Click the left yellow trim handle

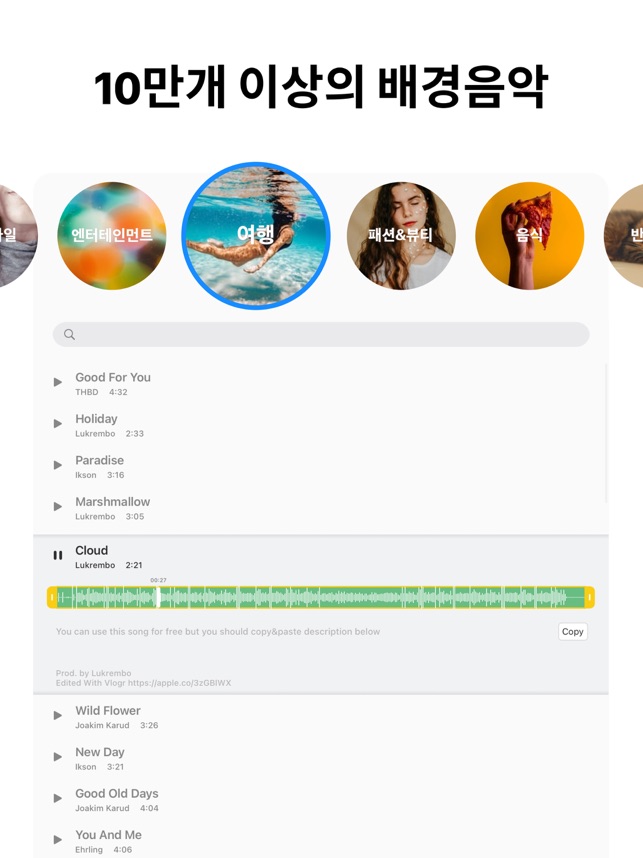click(52, 597)
